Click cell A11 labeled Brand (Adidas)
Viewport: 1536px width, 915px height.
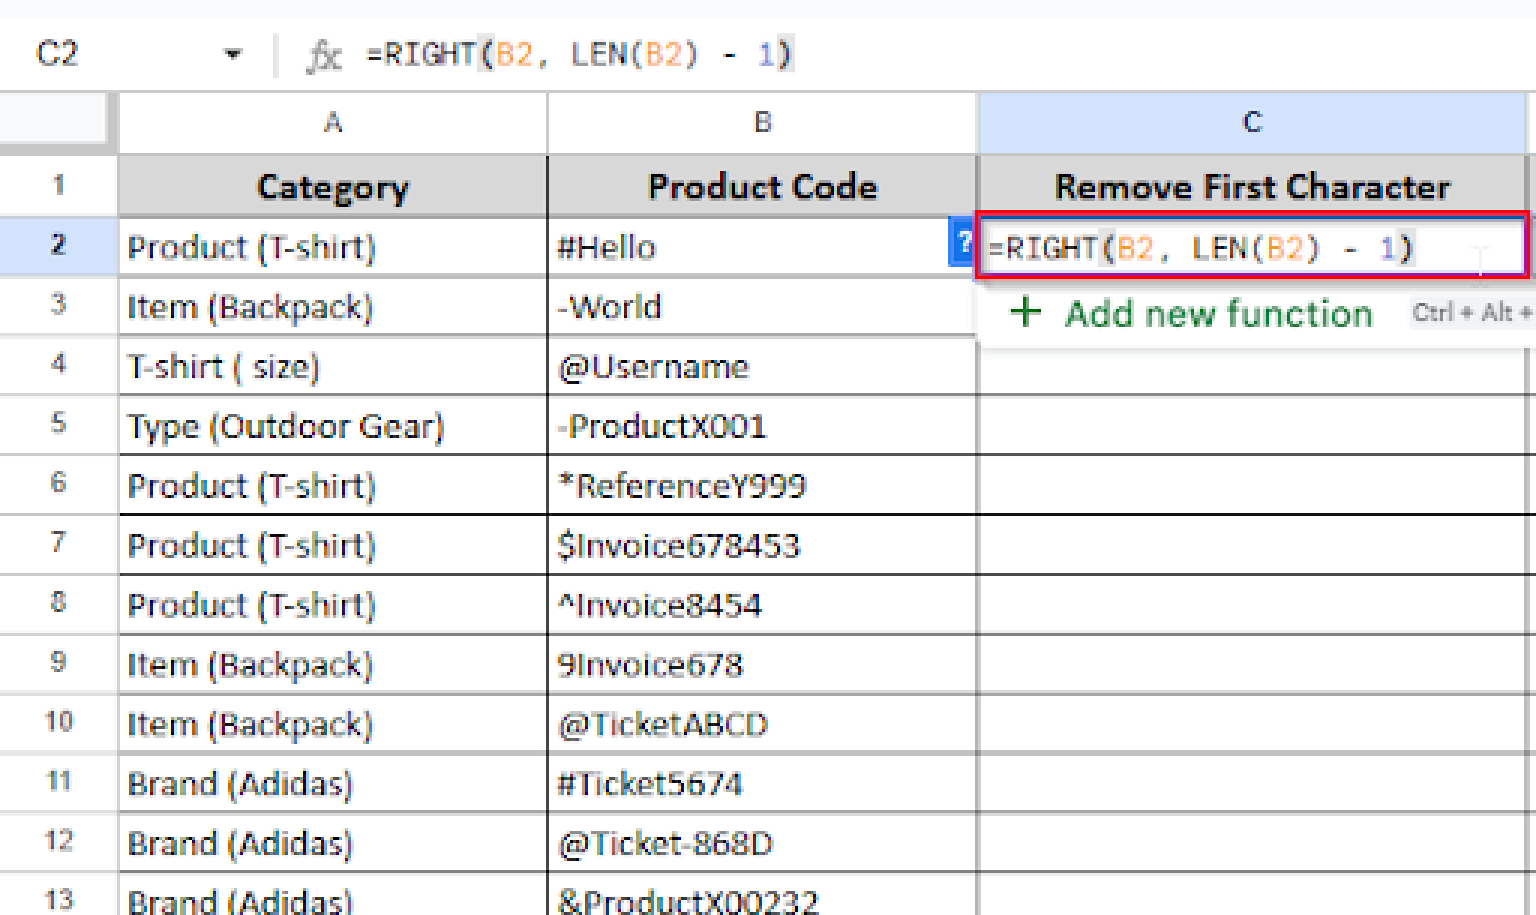[x=331, y=783]
